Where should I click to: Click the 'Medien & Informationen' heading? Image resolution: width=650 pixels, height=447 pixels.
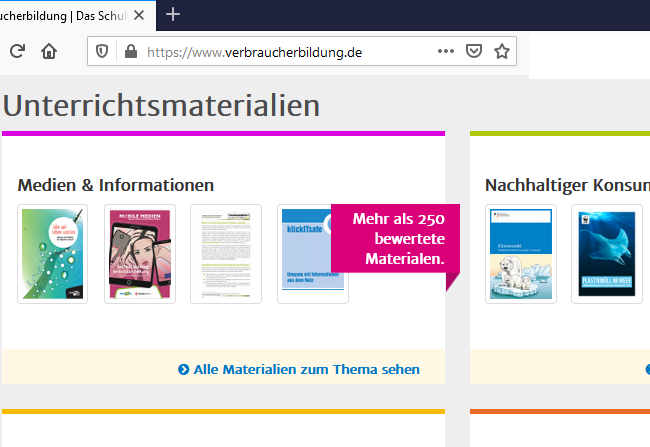pos(116,185)
